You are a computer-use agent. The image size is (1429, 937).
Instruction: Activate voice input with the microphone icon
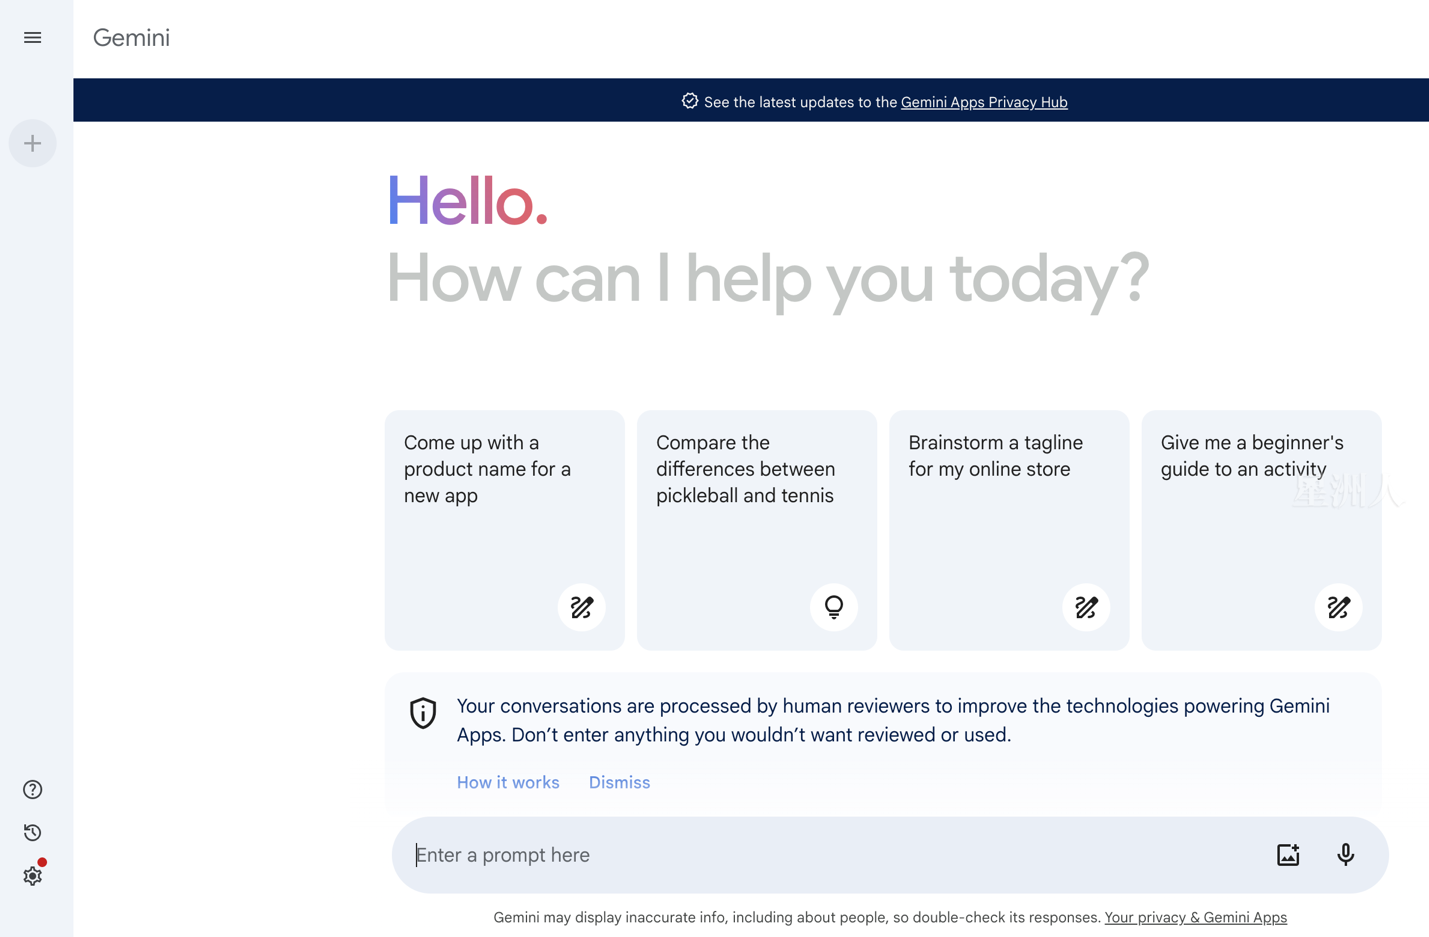click(1345, 854)
